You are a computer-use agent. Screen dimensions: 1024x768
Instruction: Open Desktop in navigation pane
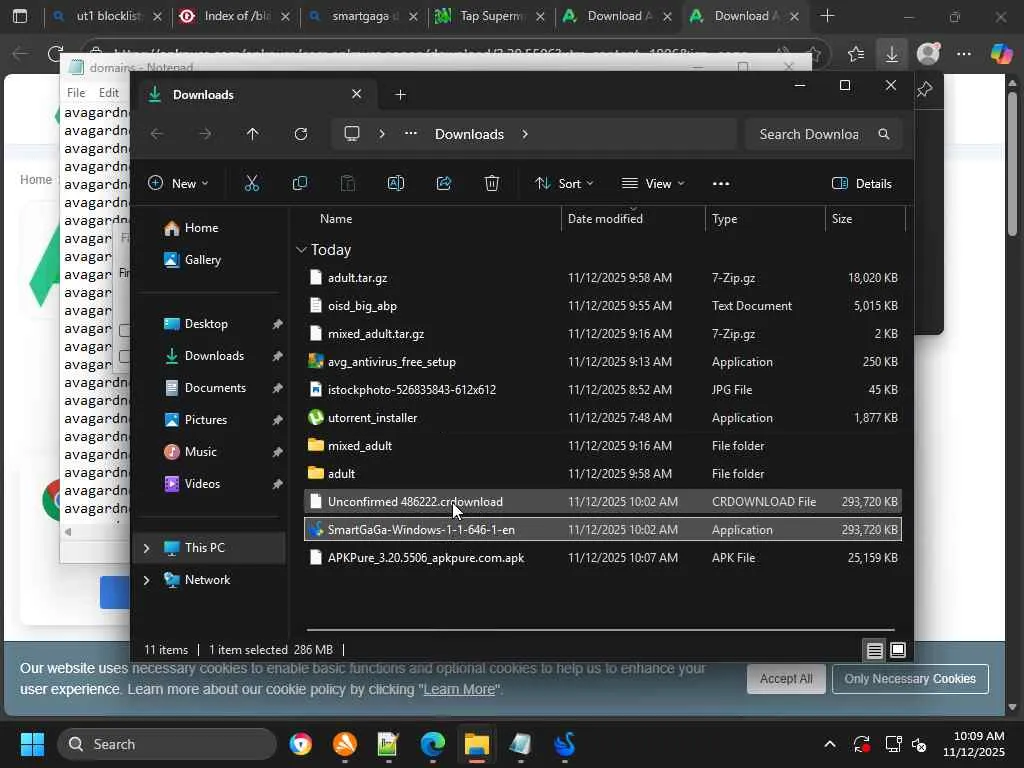(195, 324)
